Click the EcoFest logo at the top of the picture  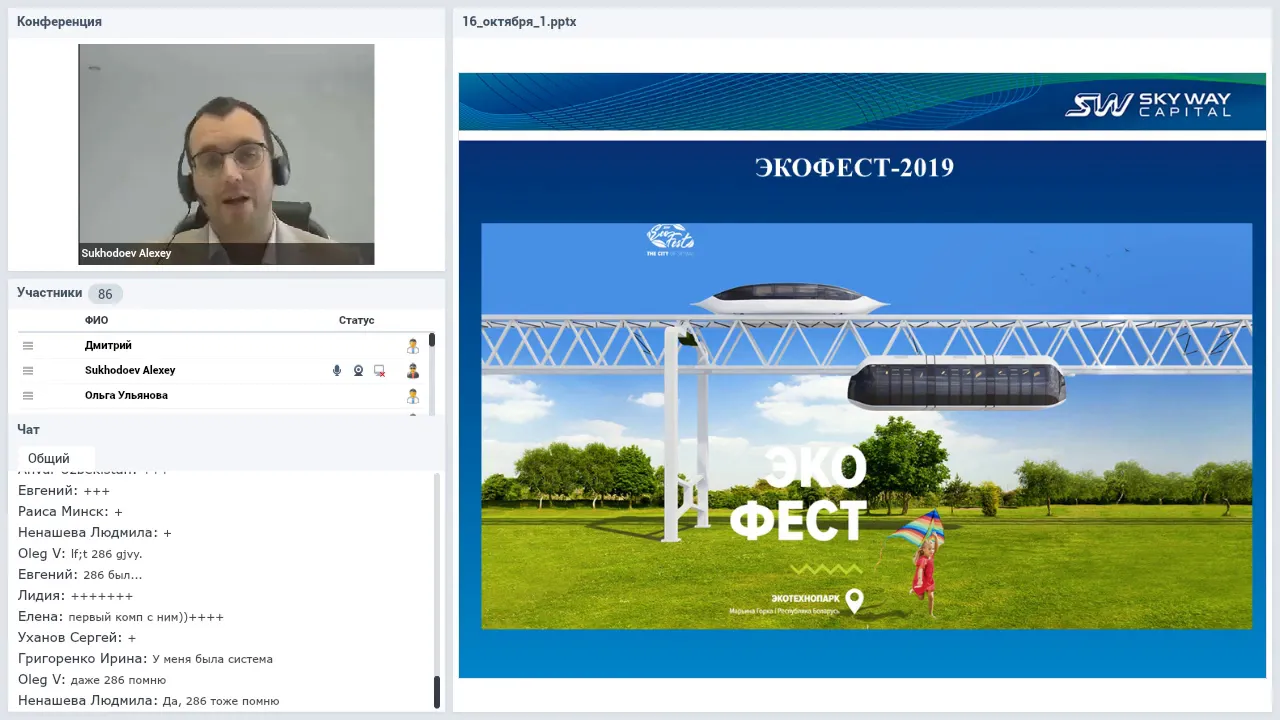click(x=671, y=240)
